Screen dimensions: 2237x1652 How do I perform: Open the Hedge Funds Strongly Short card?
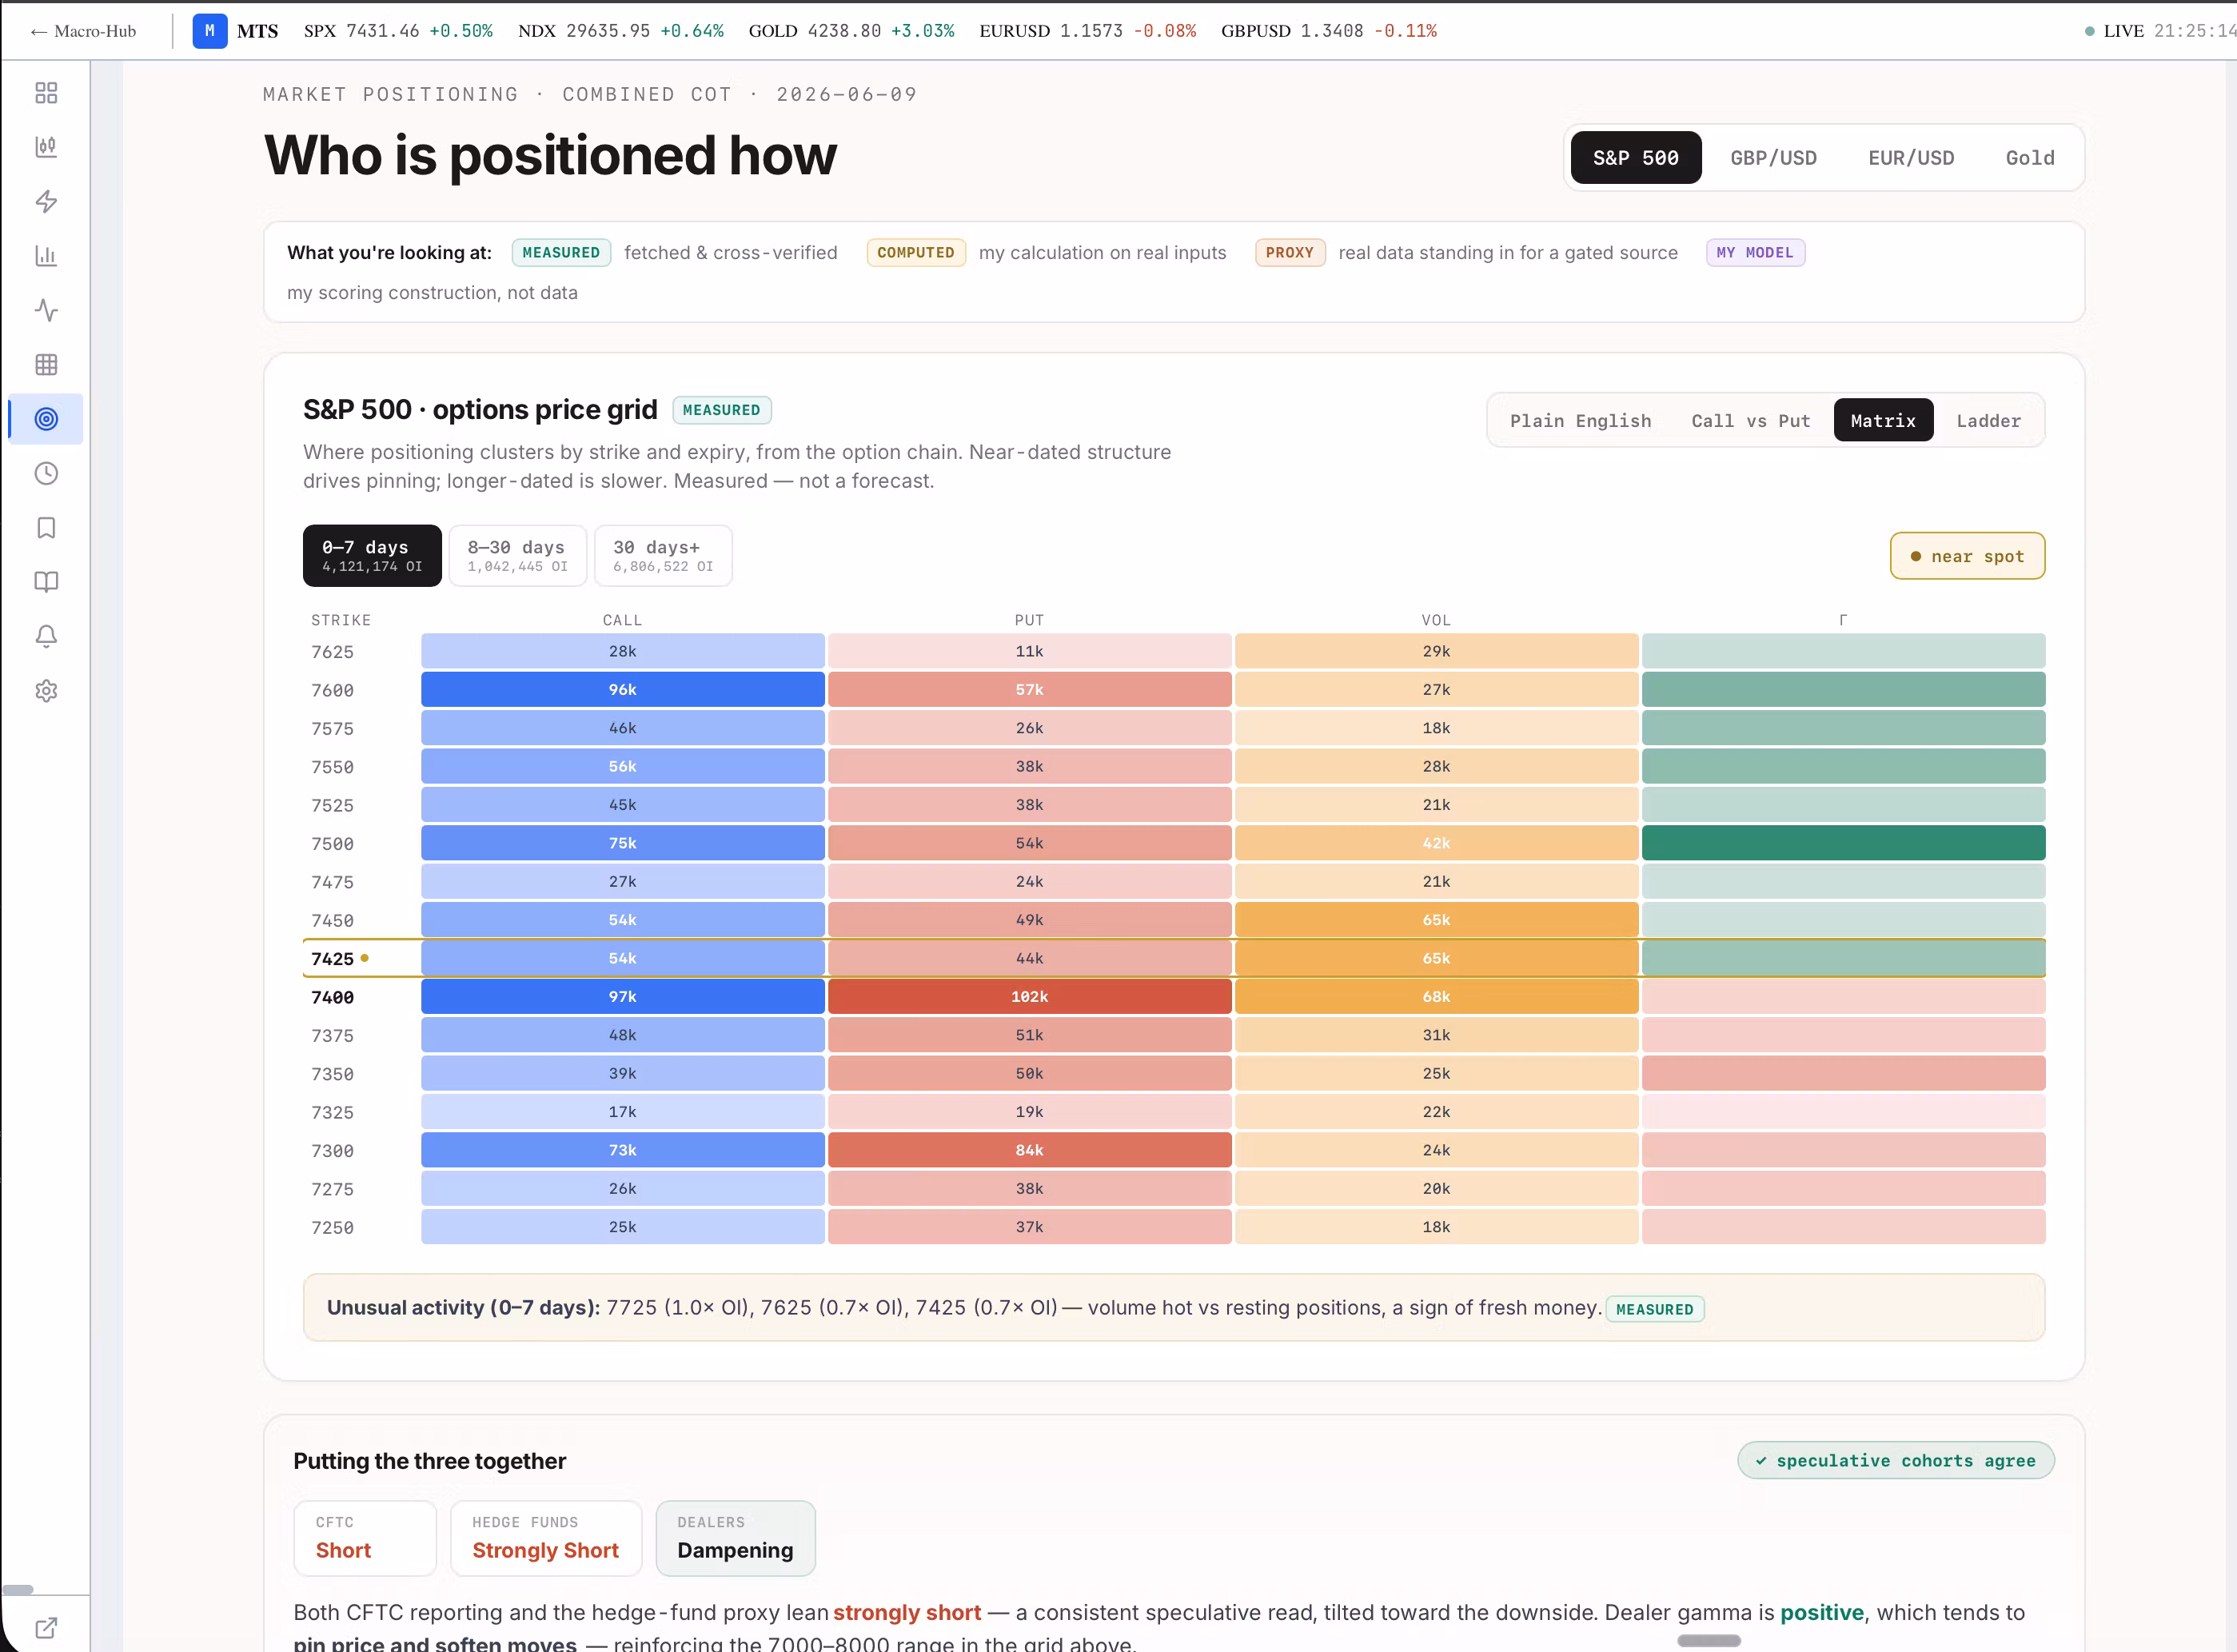pos(545,1538)
